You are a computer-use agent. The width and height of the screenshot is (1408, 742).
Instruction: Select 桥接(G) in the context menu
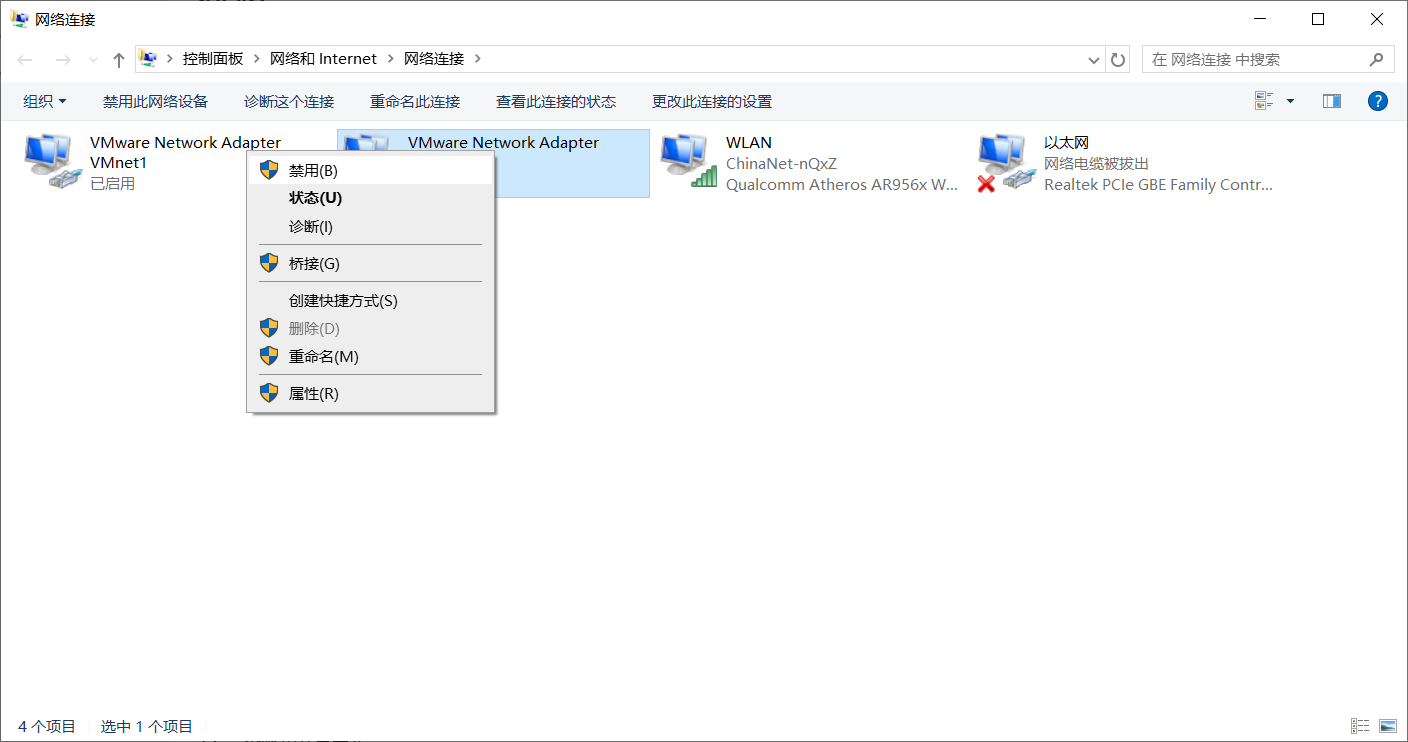371,264
